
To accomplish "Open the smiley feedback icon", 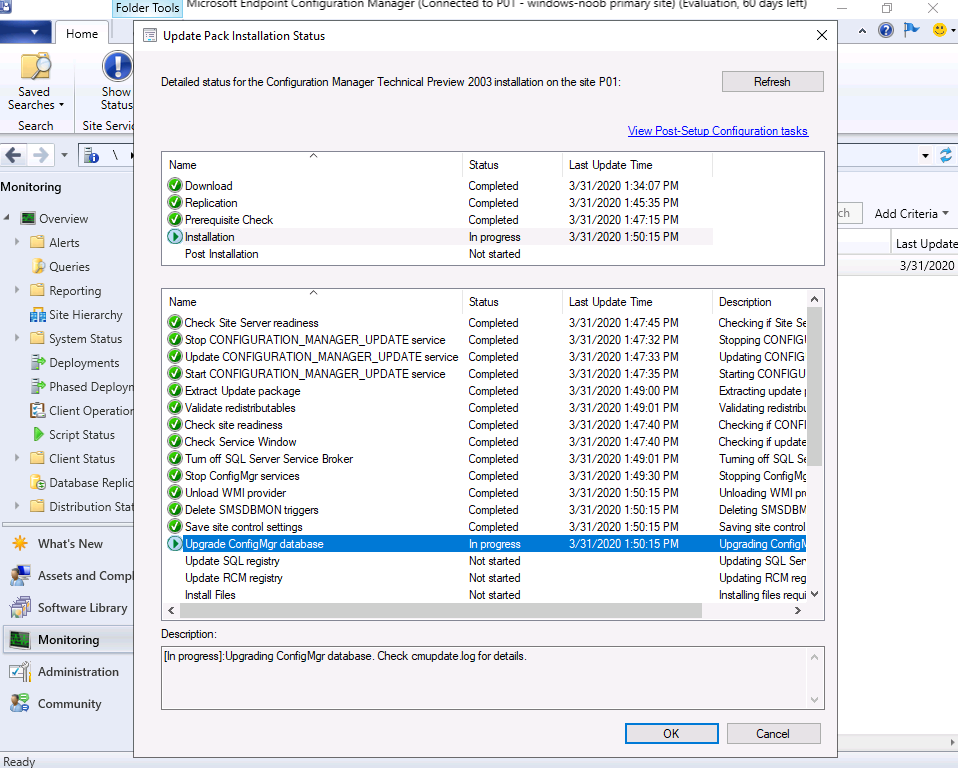I will click(x=940, y=30).
